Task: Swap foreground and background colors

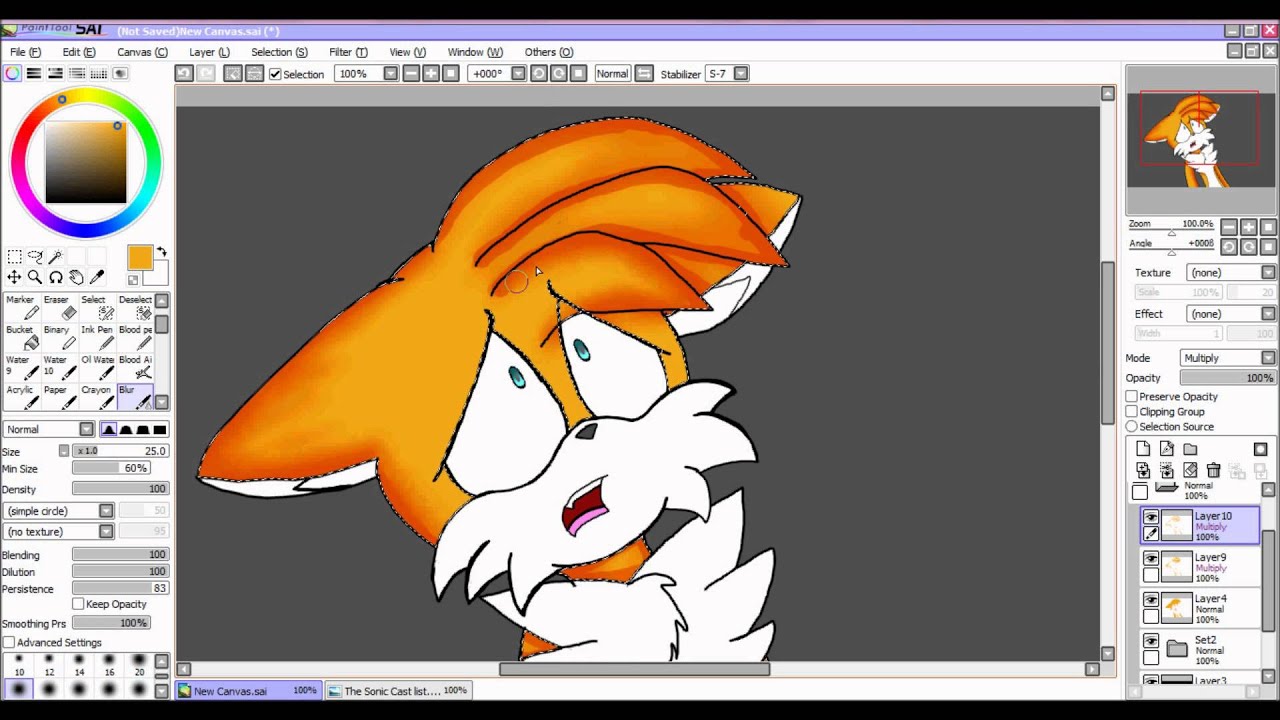Action: [x=161, y=252]
